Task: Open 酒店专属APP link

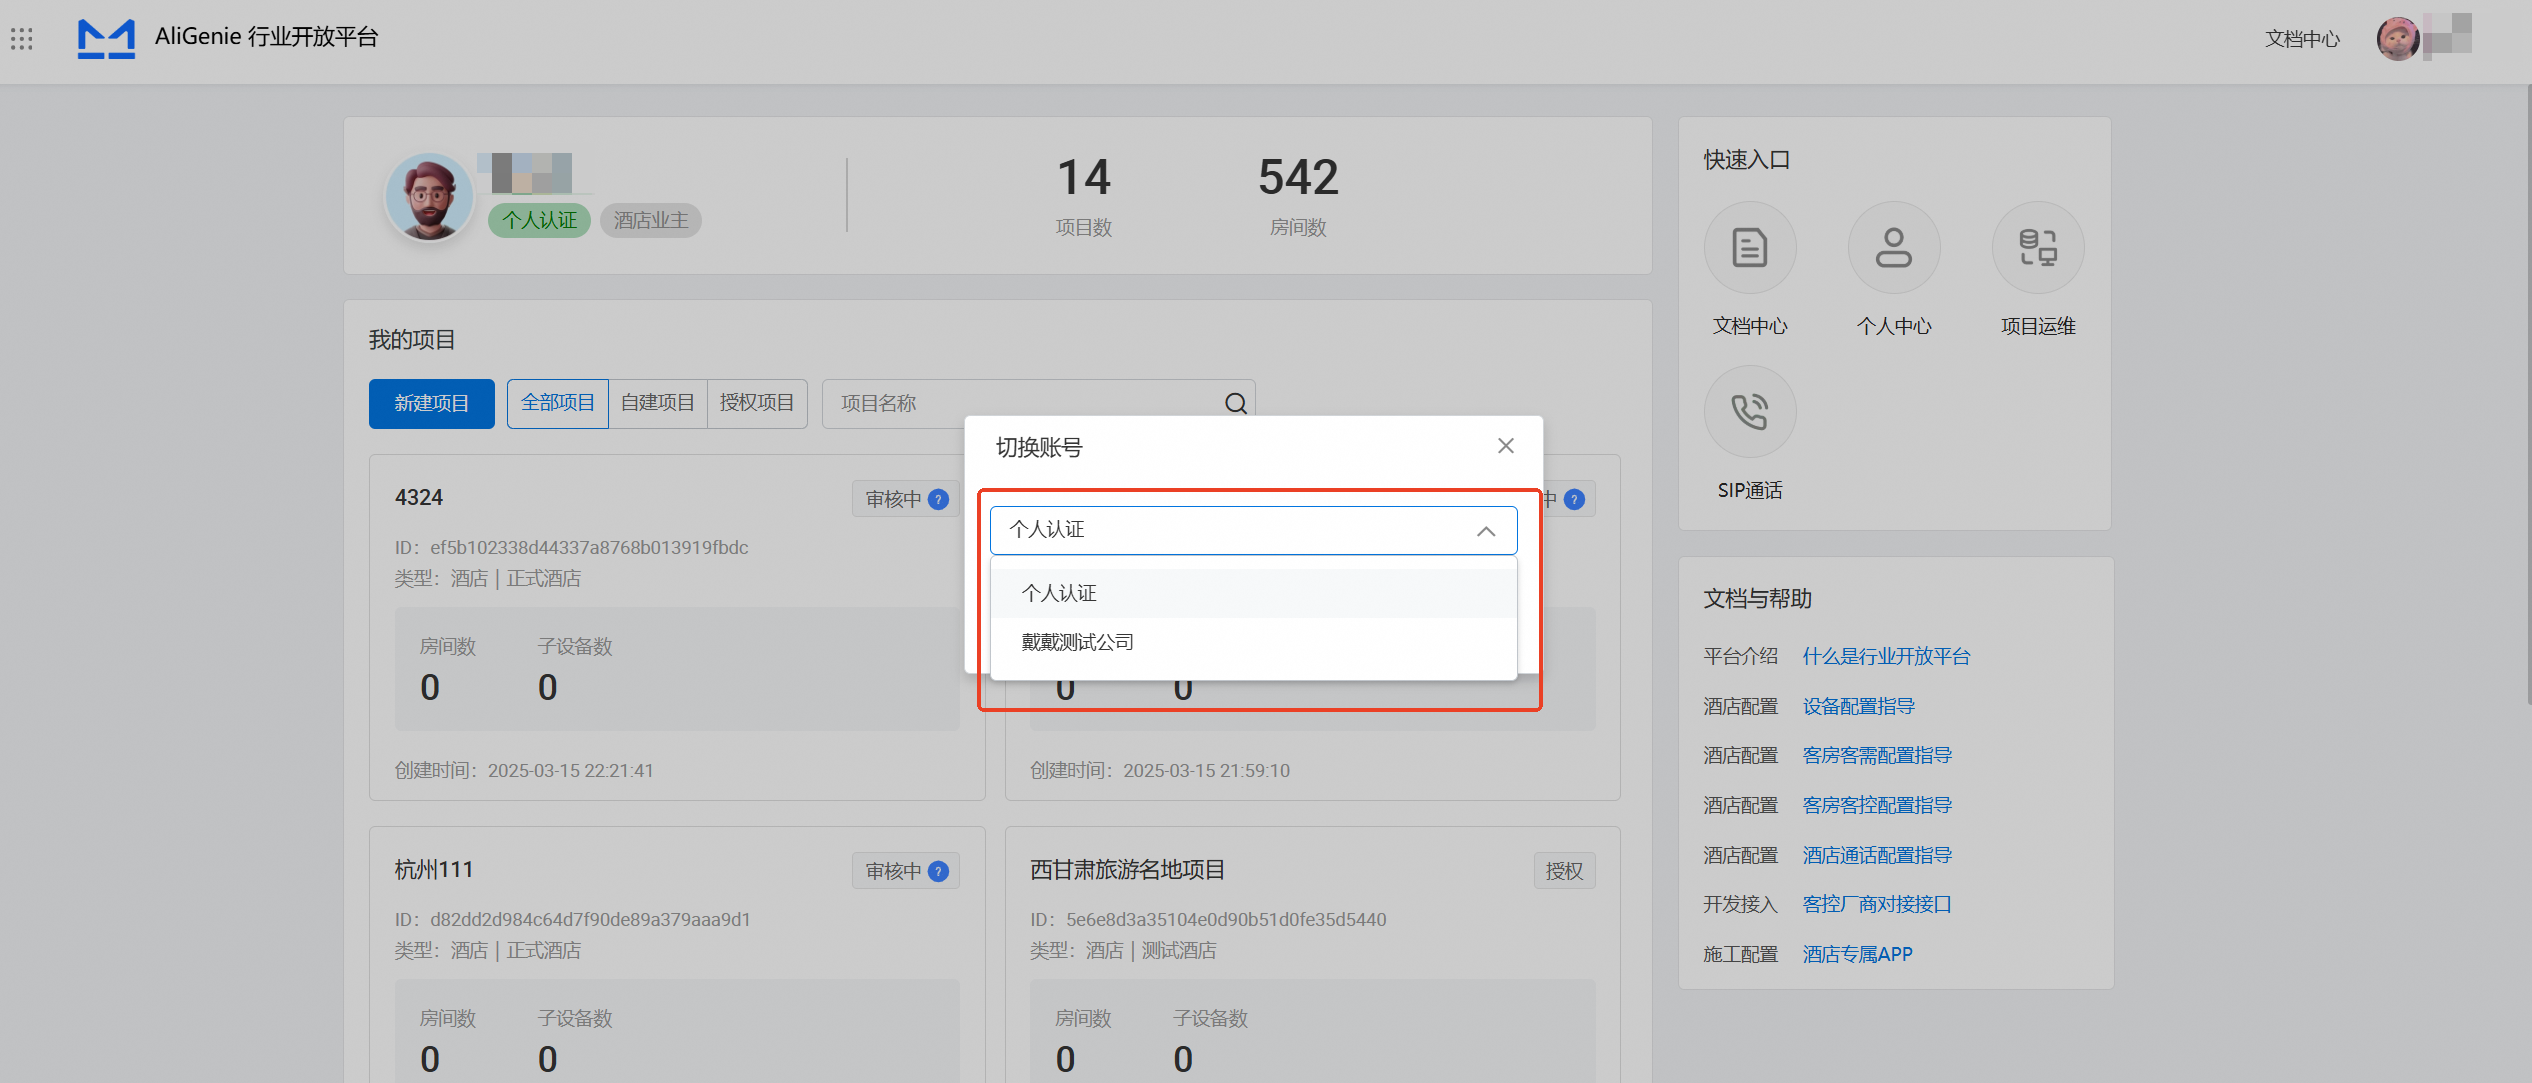Action: coord(1857,955)
